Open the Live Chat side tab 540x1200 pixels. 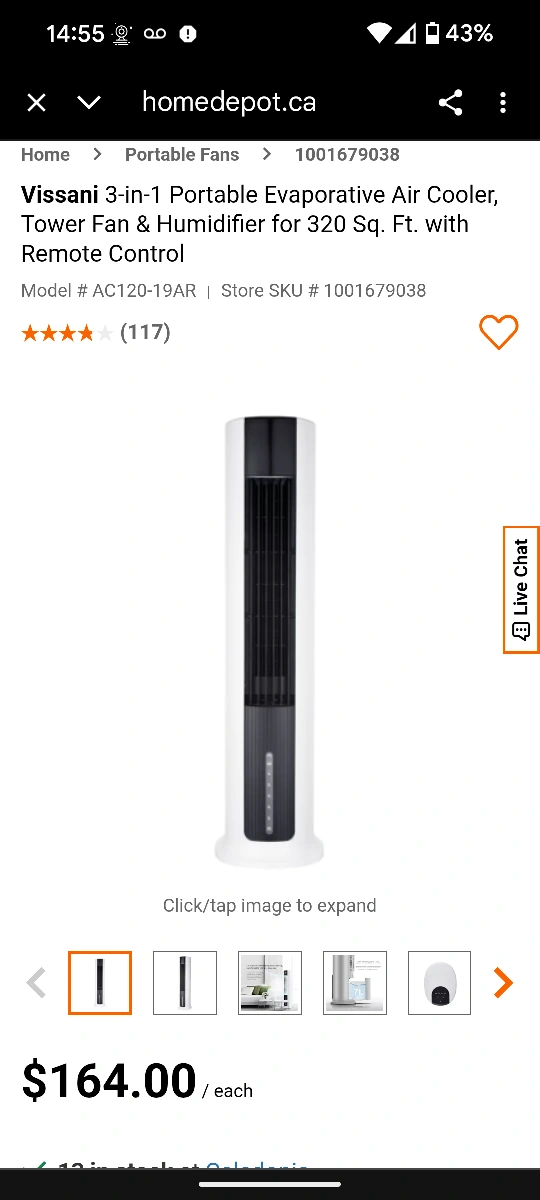coord(521,590)
